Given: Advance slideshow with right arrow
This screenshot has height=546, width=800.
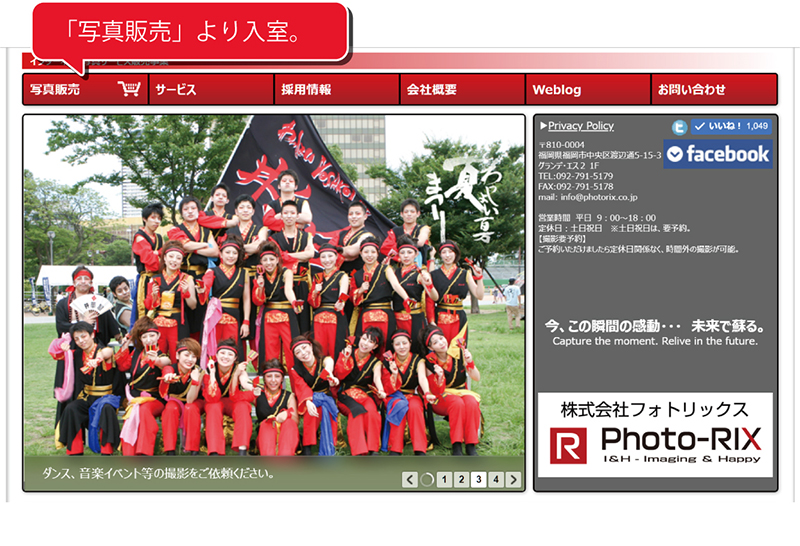Looking at the screenshot, I should 514,480.
